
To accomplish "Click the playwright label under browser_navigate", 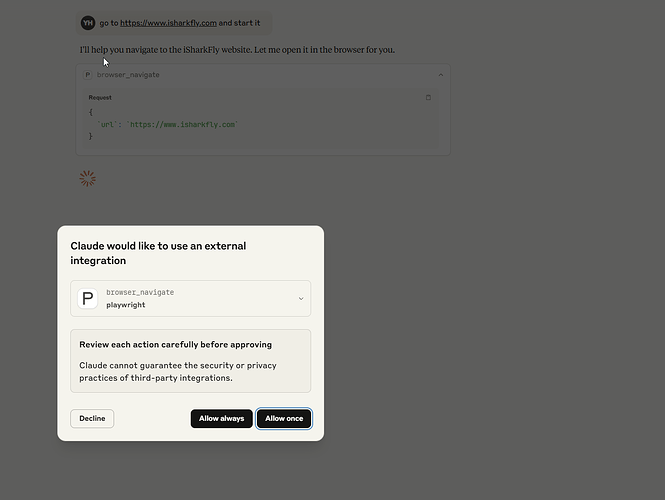I will coord(126,305).
